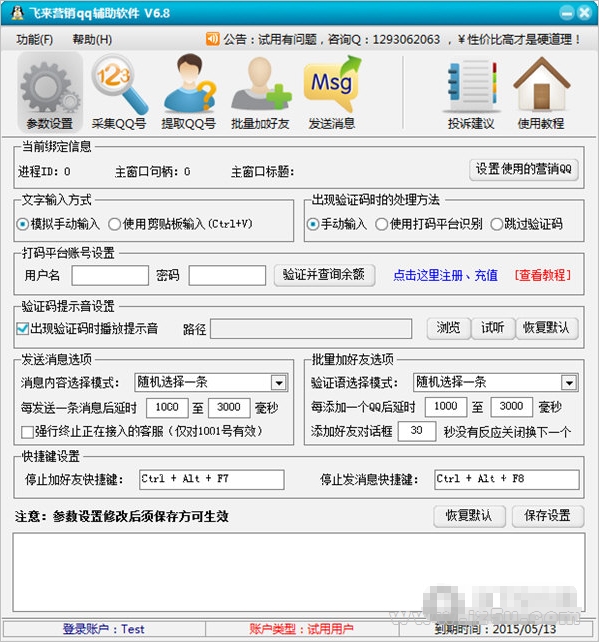Click message delay minimum field 1000

pos(167,408)
